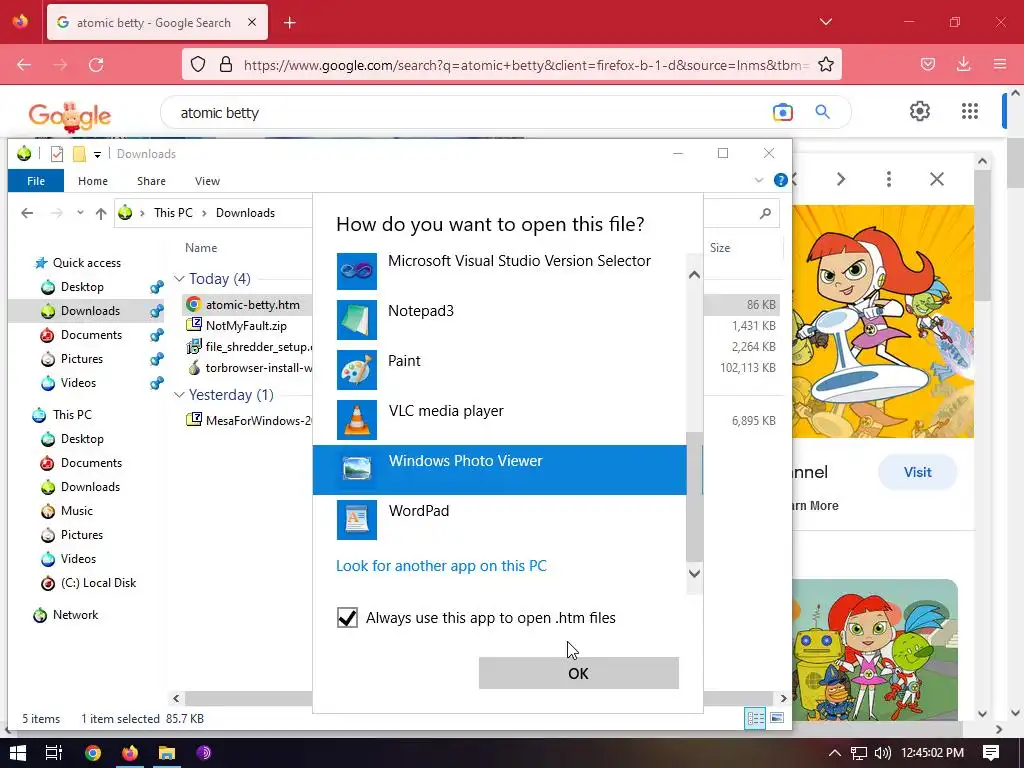This screenshot has width=1024, height=768.
Task: Switch to the Home ribbon tab
Action: coord(93,181)
